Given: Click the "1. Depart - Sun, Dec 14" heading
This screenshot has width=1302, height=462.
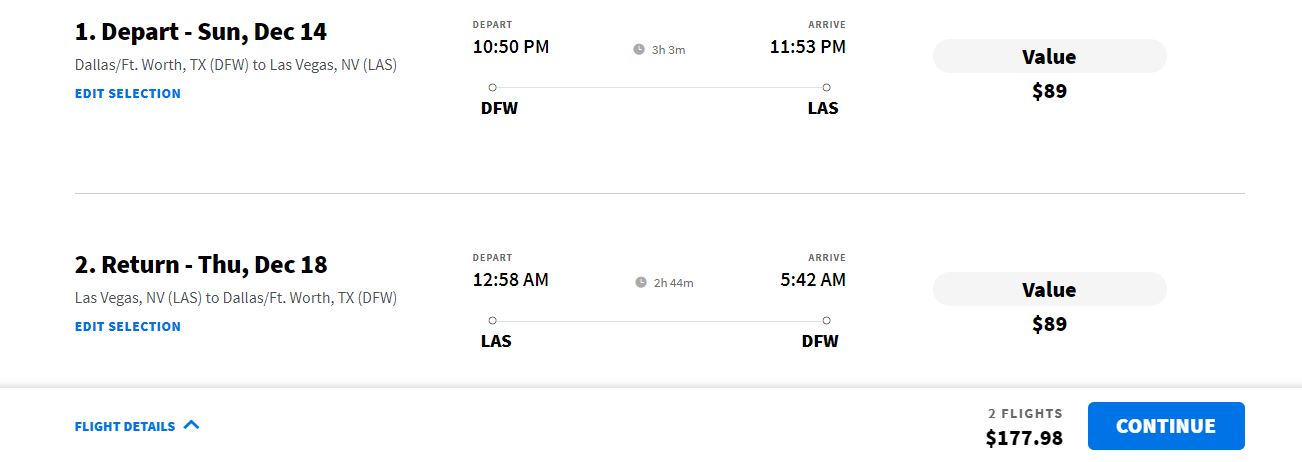Looking at the screenshot, I should pos(201,32).
